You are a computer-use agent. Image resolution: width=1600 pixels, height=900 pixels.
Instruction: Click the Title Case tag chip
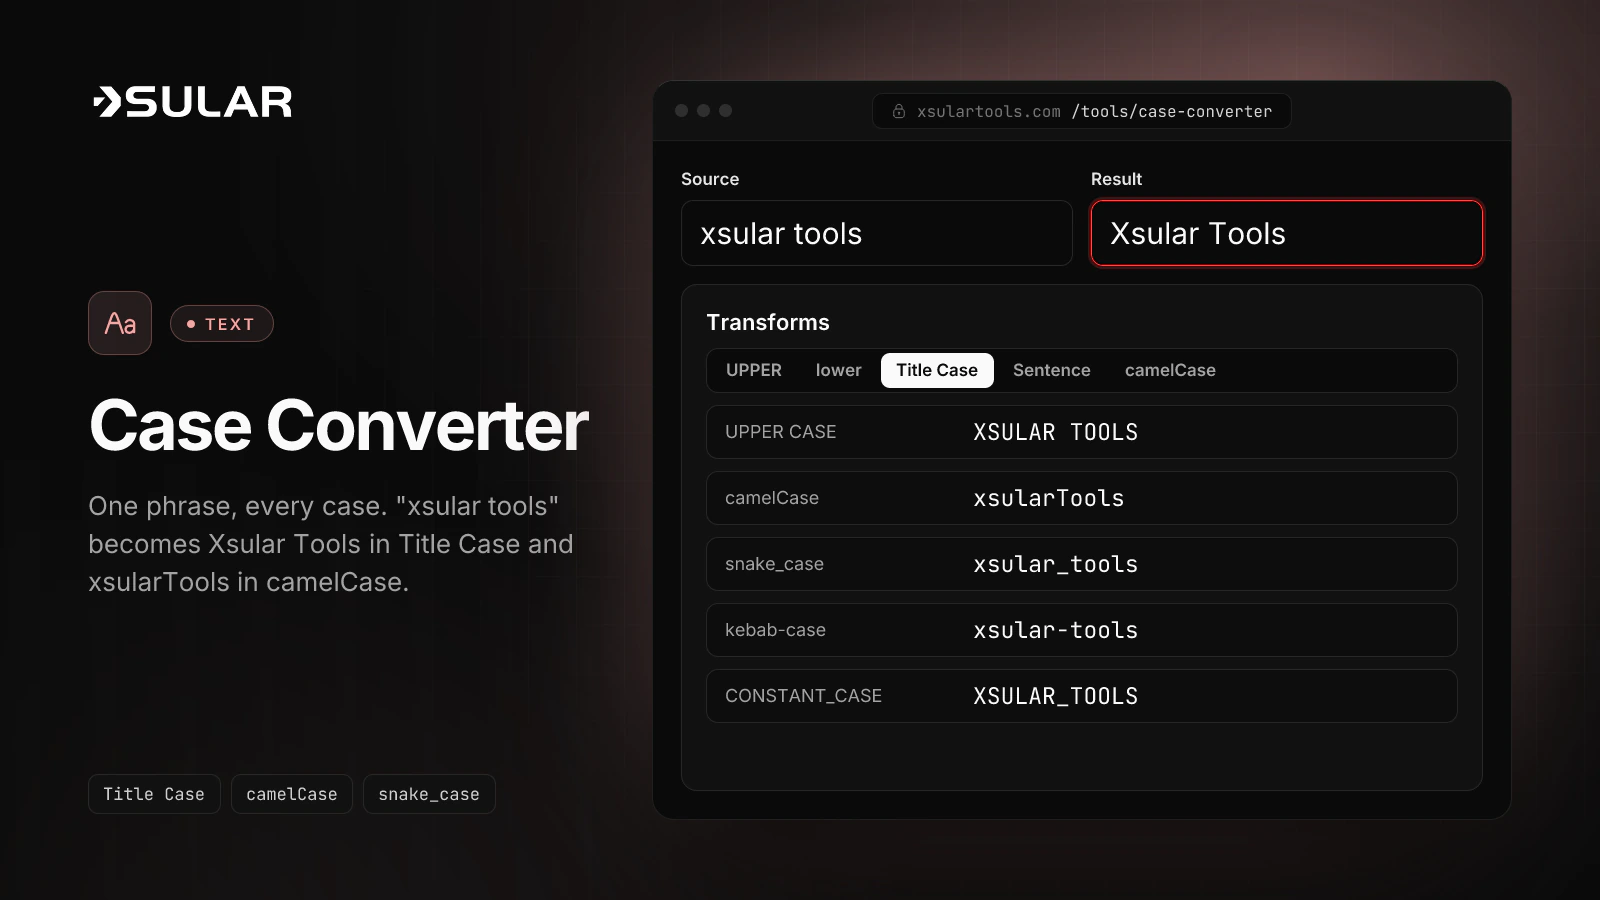154,794
